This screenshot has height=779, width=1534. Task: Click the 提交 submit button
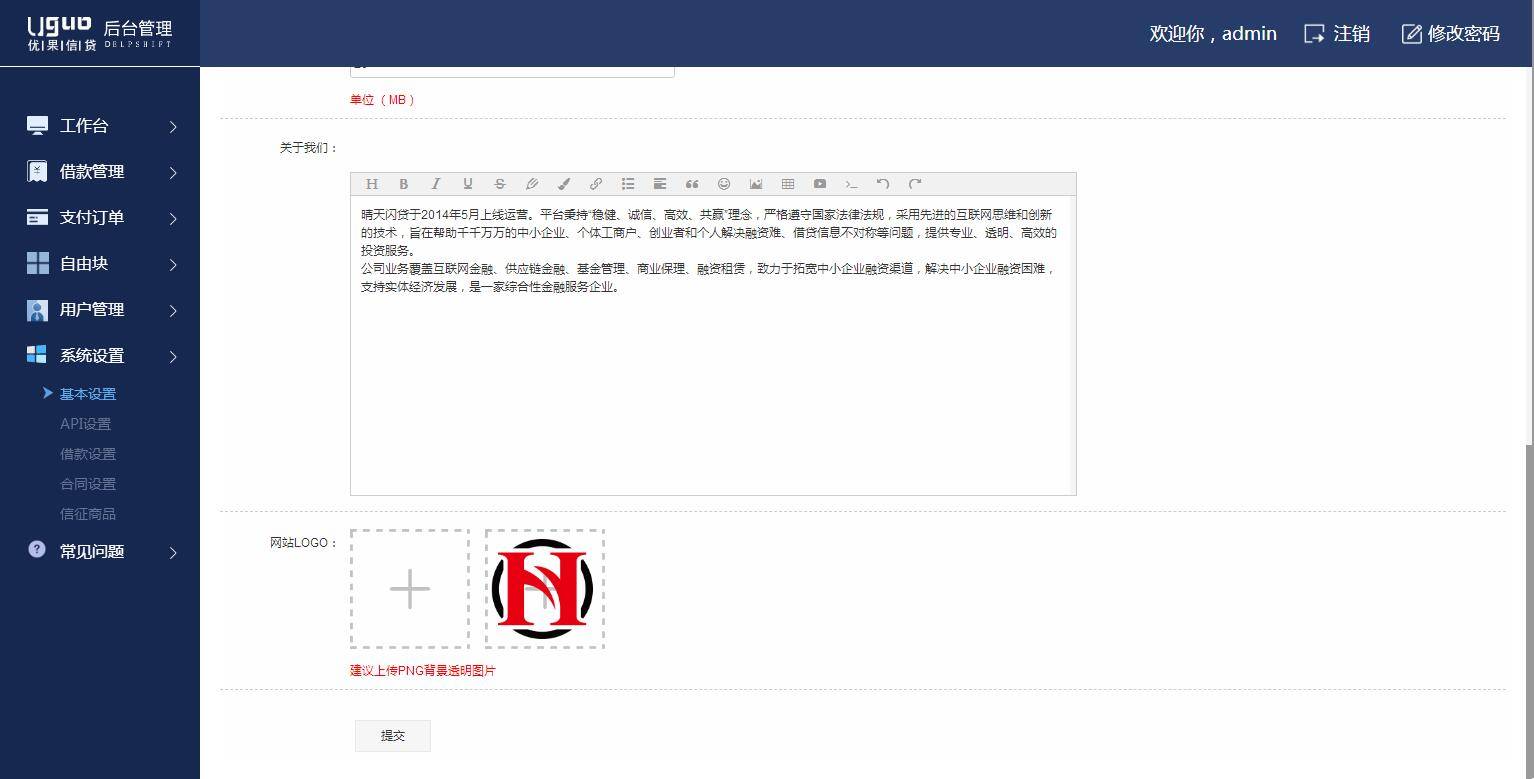(392, 735)
